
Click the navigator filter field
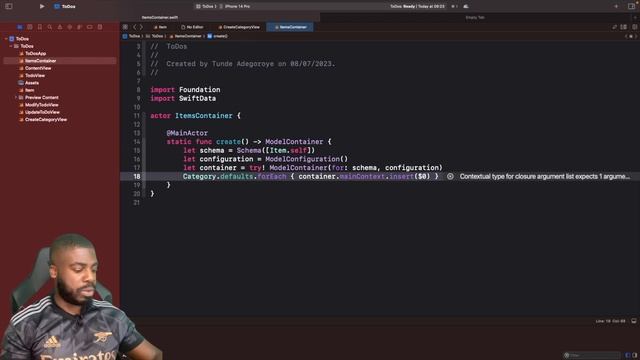tap(592, 355)
